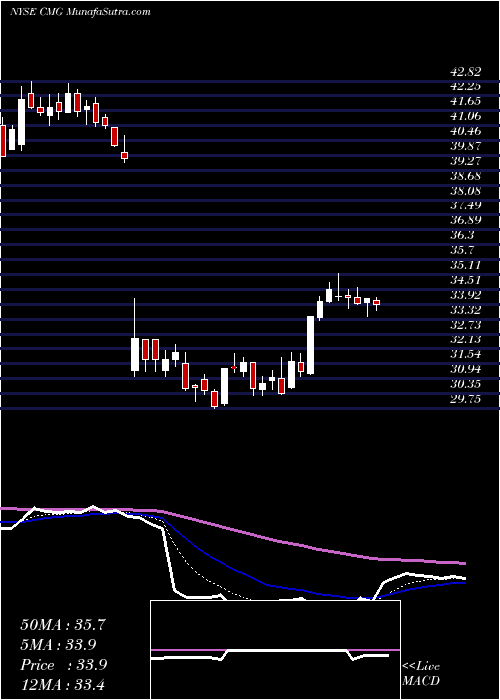This screenshot has width=500, height=700.
Task: Click the 30.35 price axis label
Action: [x=465, y=384]
